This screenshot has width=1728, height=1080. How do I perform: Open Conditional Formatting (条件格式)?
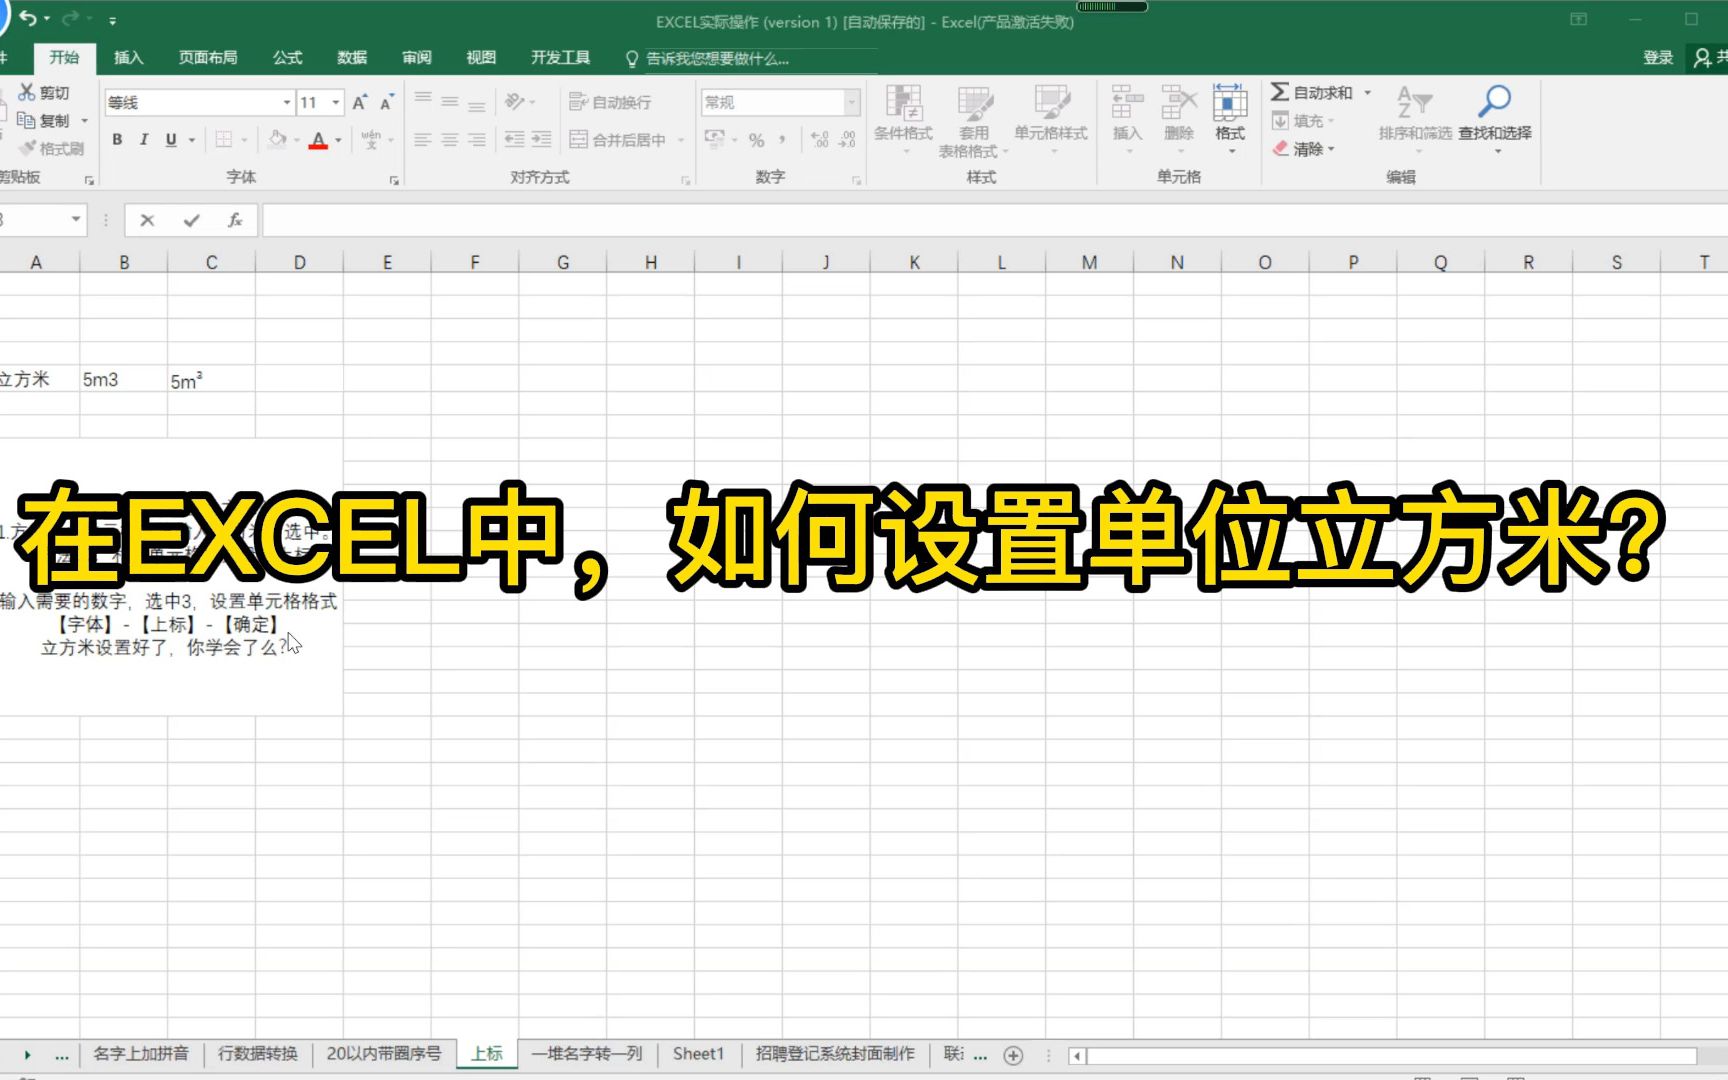click(903, 120)
